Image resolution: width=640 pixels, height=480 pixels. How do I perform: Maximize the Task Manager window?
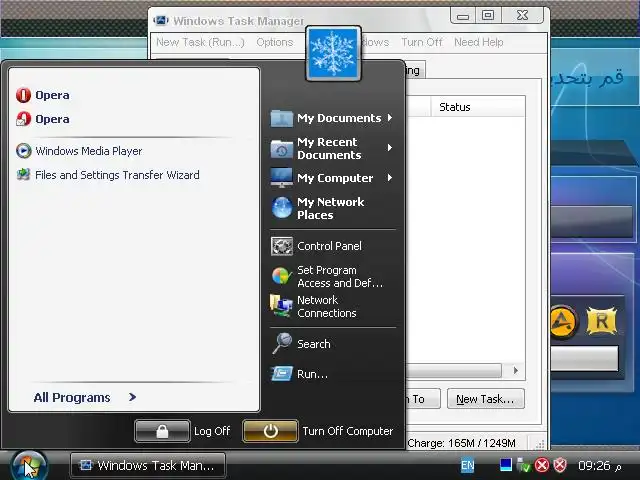[x=487, y=16]
